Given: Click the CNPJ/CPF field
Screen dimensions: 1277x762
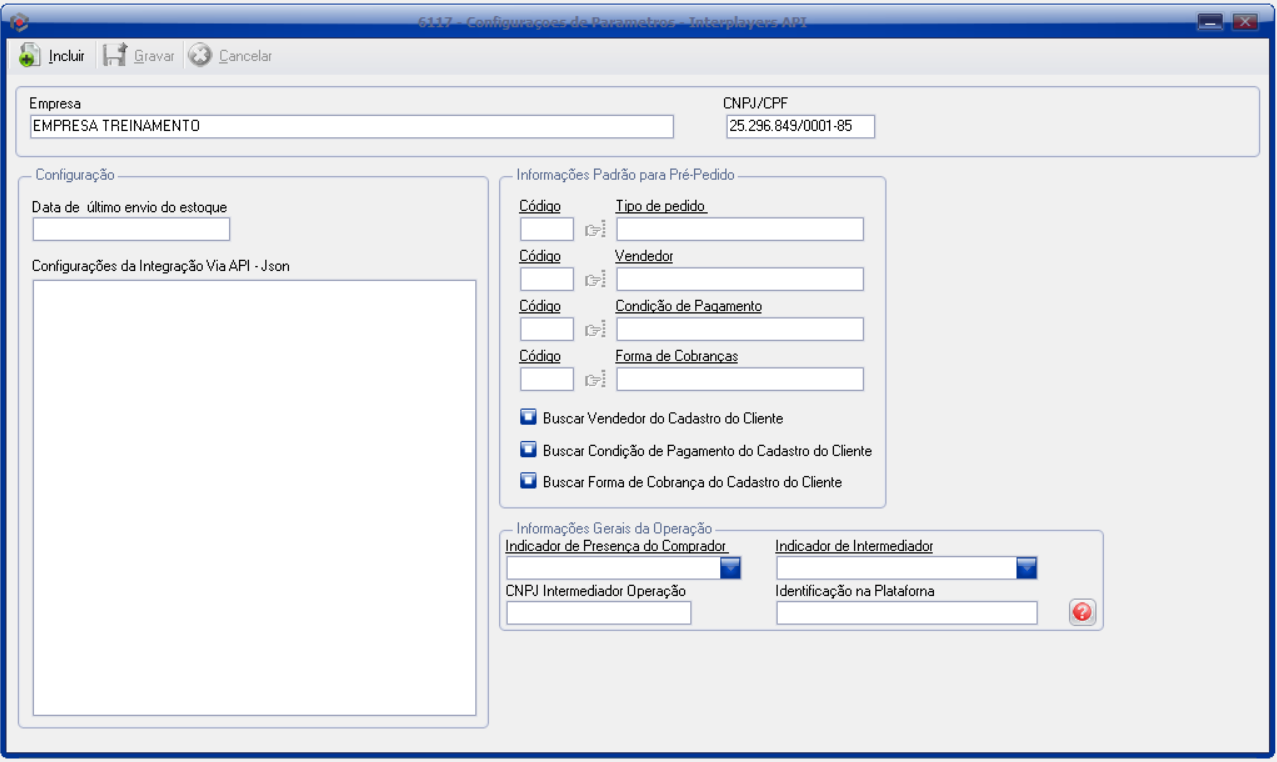Looking at the screenshot, I should (800, 126).
